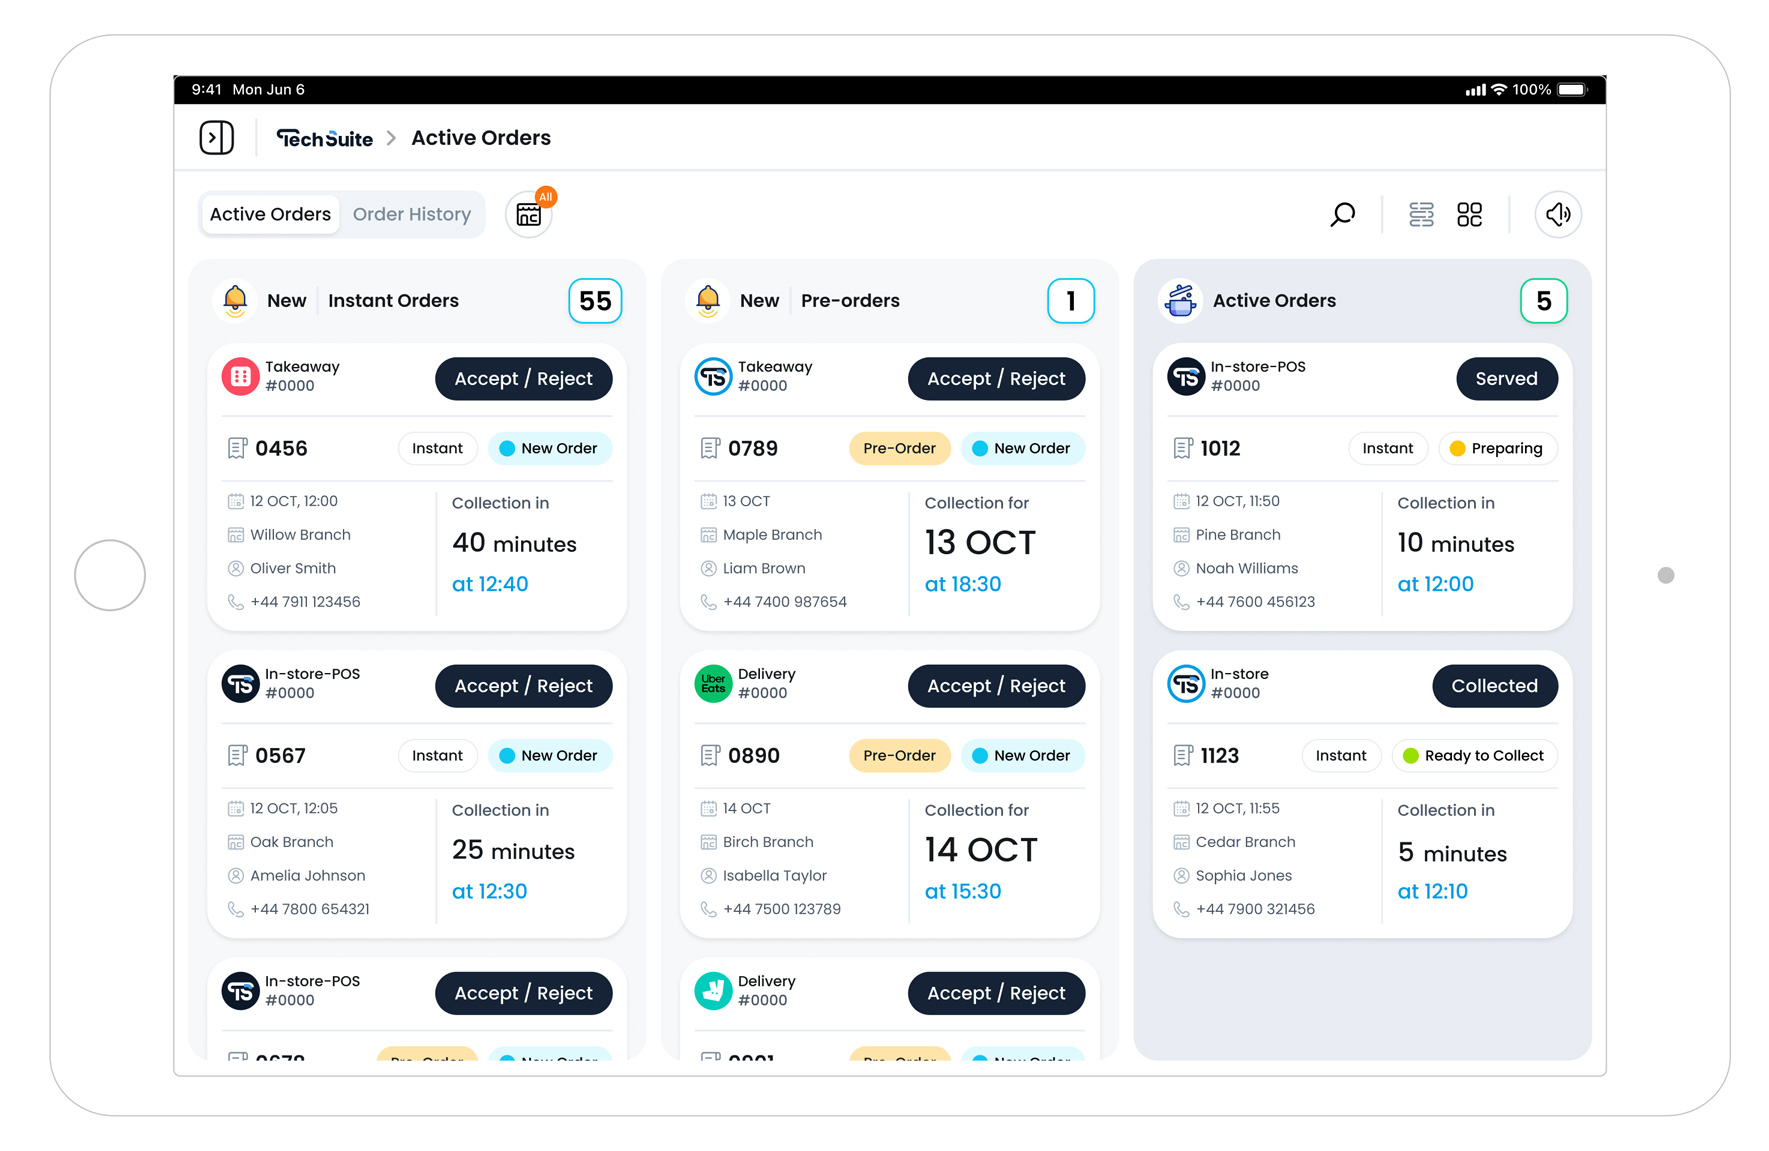The height and width of the screenshot is (1151, 1769).
Task: Mute order notification sounds
Action: [x=1558, y=214]
